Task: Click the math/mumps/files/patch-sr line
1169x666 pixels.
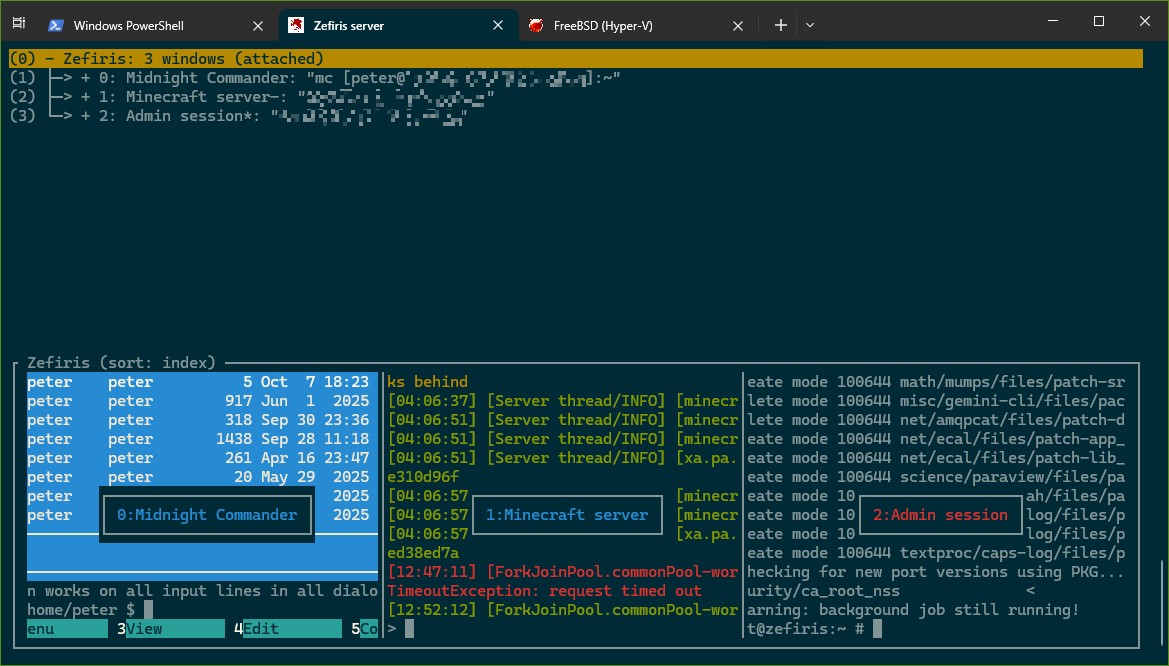Action: (936, 382)
